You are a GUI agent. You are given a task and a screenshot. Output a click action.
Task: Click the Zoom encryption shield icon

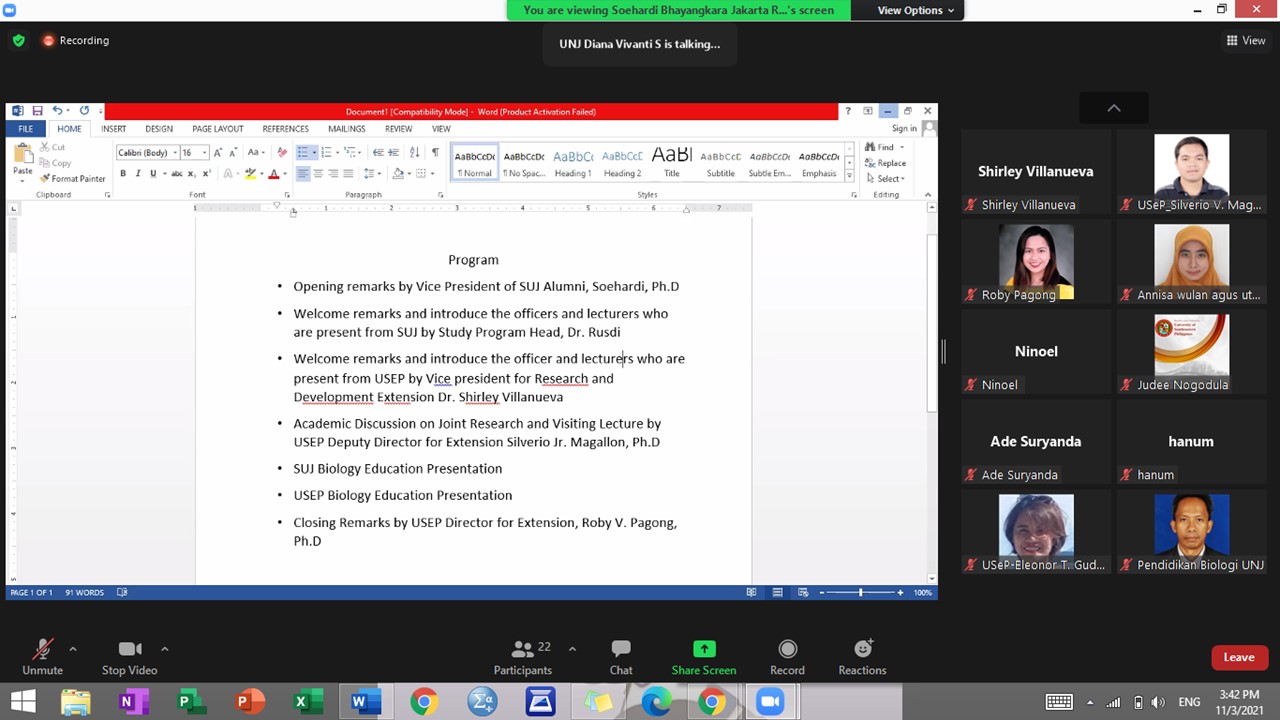tap(18, 41)
